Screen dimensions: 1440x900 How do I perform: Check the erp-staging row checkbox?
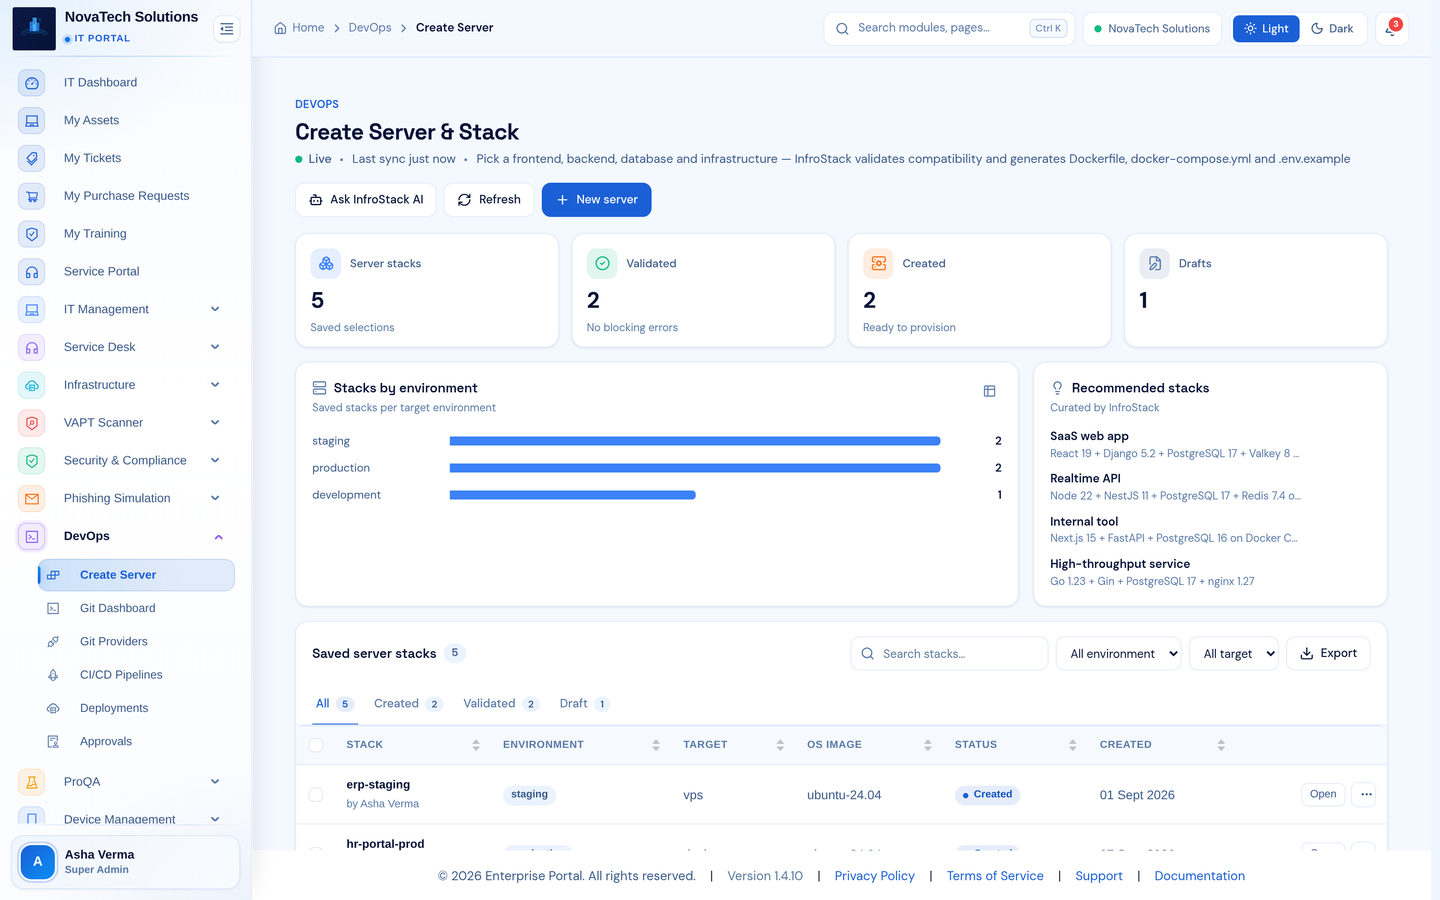click(x=316, y=795)
